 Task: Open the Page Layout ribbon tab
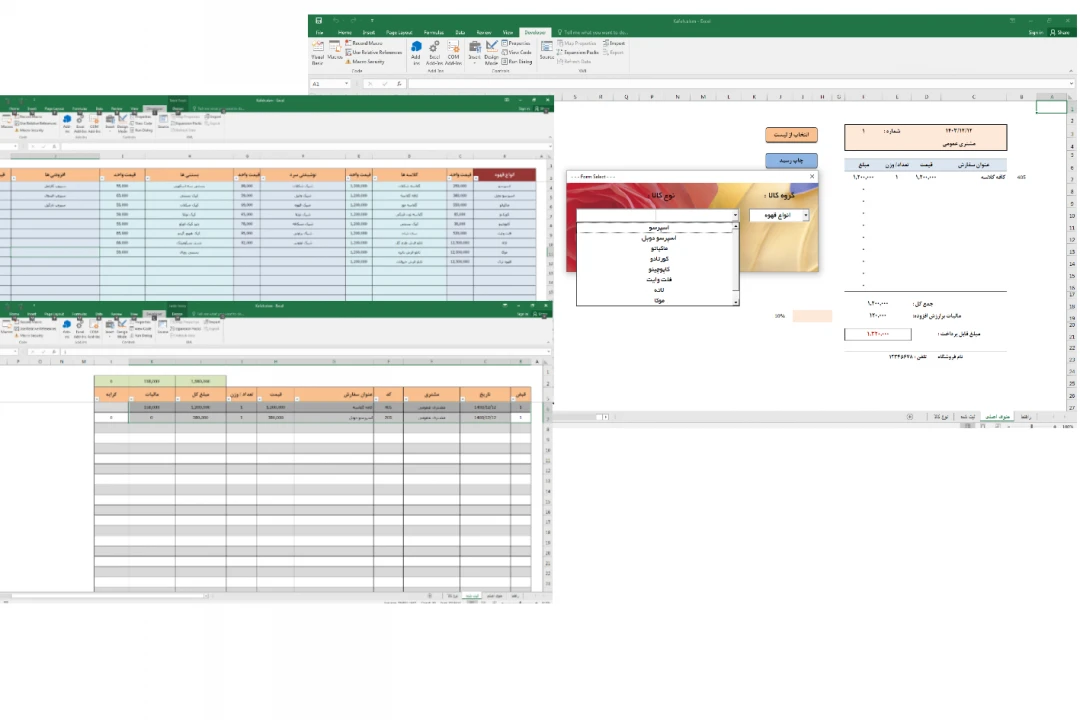click(x=399, y=33)
